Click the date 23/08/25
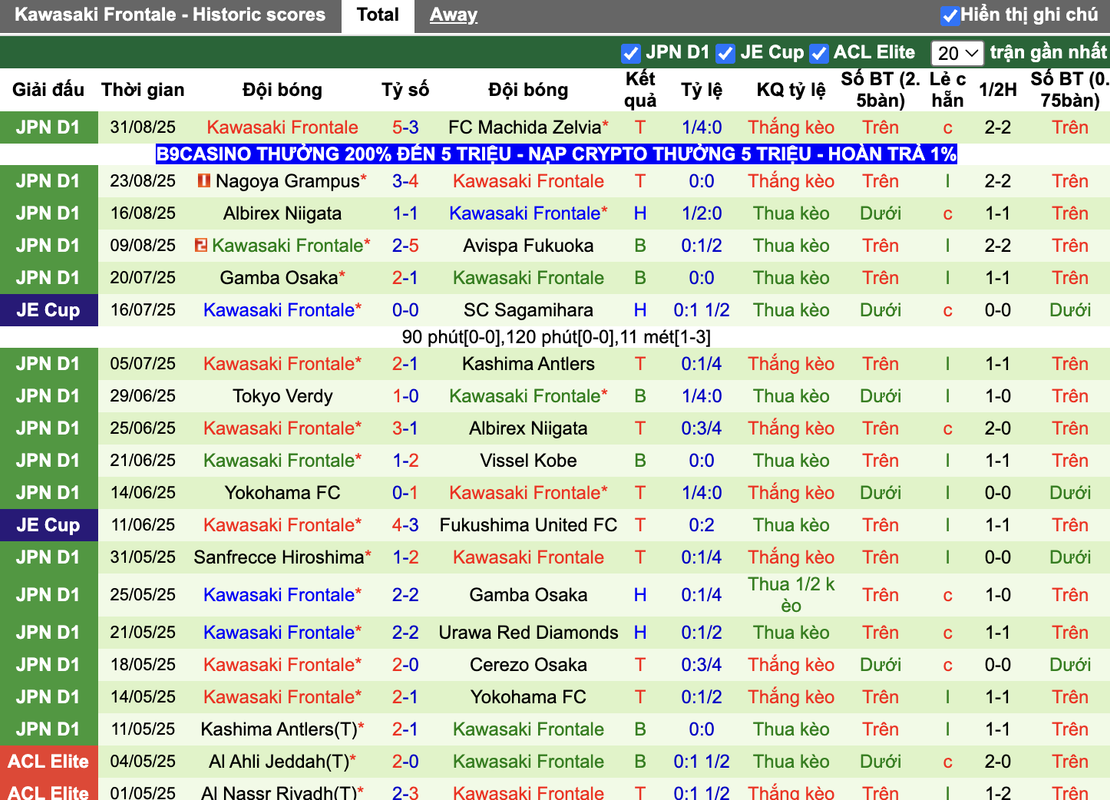 142,181
